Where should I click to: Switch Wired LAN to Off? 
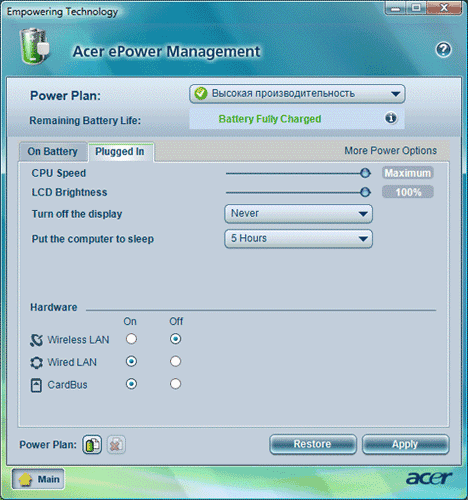[x=175, y=361]
